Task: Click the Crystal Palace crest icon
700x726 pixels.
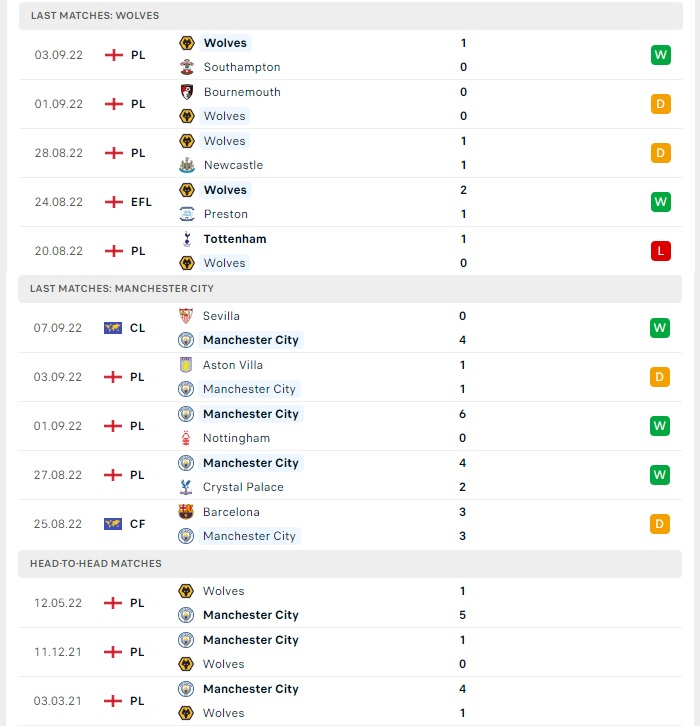Action: tap(186, 487)
